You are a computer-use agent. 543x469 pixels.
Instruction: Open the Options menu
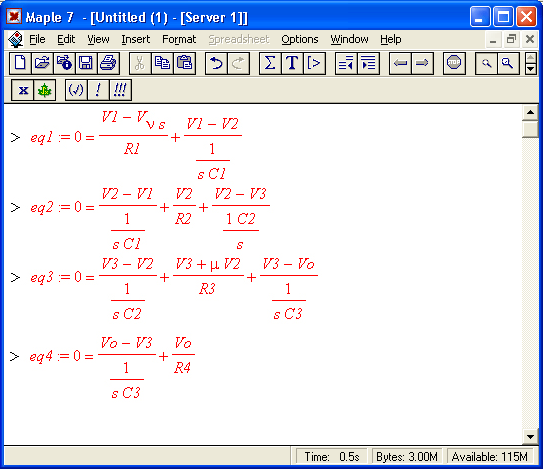300,39
